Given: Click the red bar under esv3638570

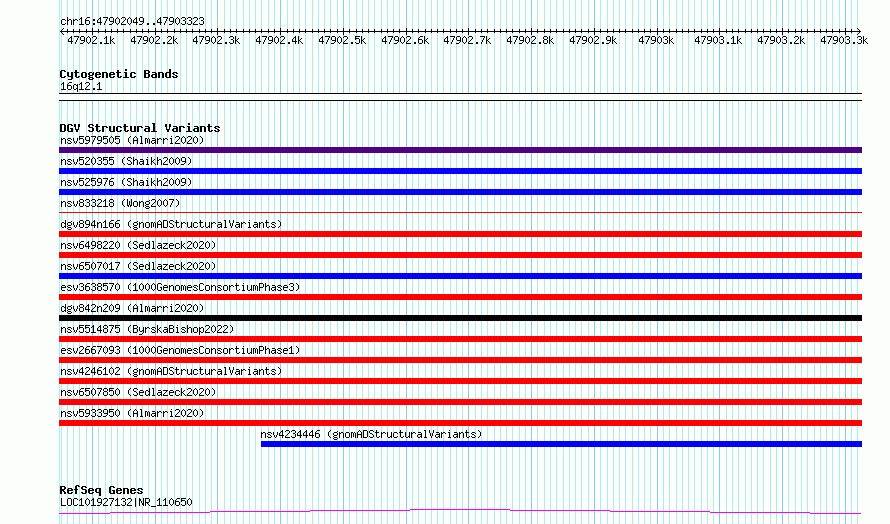Looking at the screenshot, I should pos(460,297).
